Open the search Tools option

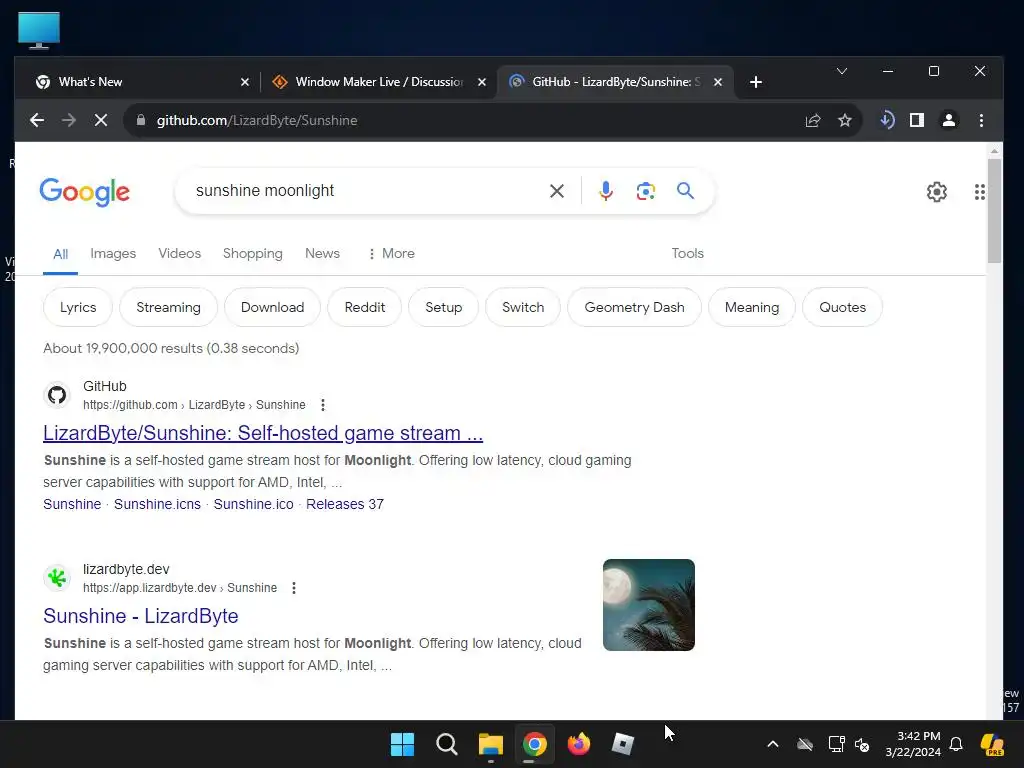[688, 253]
